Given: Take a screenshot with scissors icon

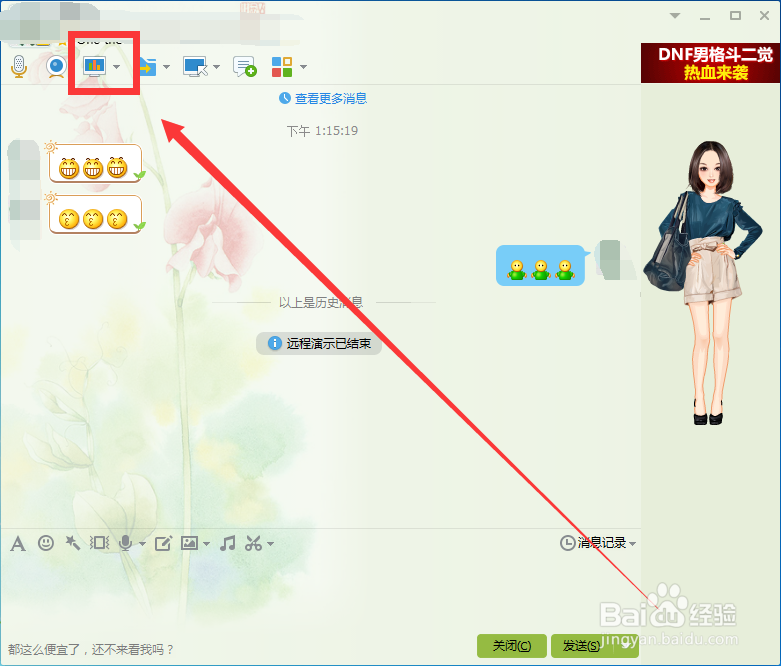Looking at the screenshot, I should 253,543.
